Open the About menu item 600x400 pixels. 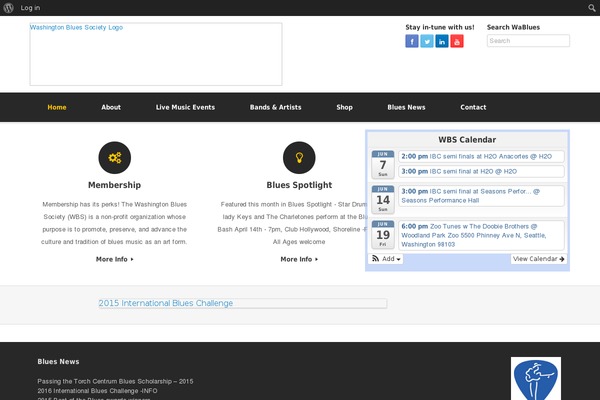111,107
